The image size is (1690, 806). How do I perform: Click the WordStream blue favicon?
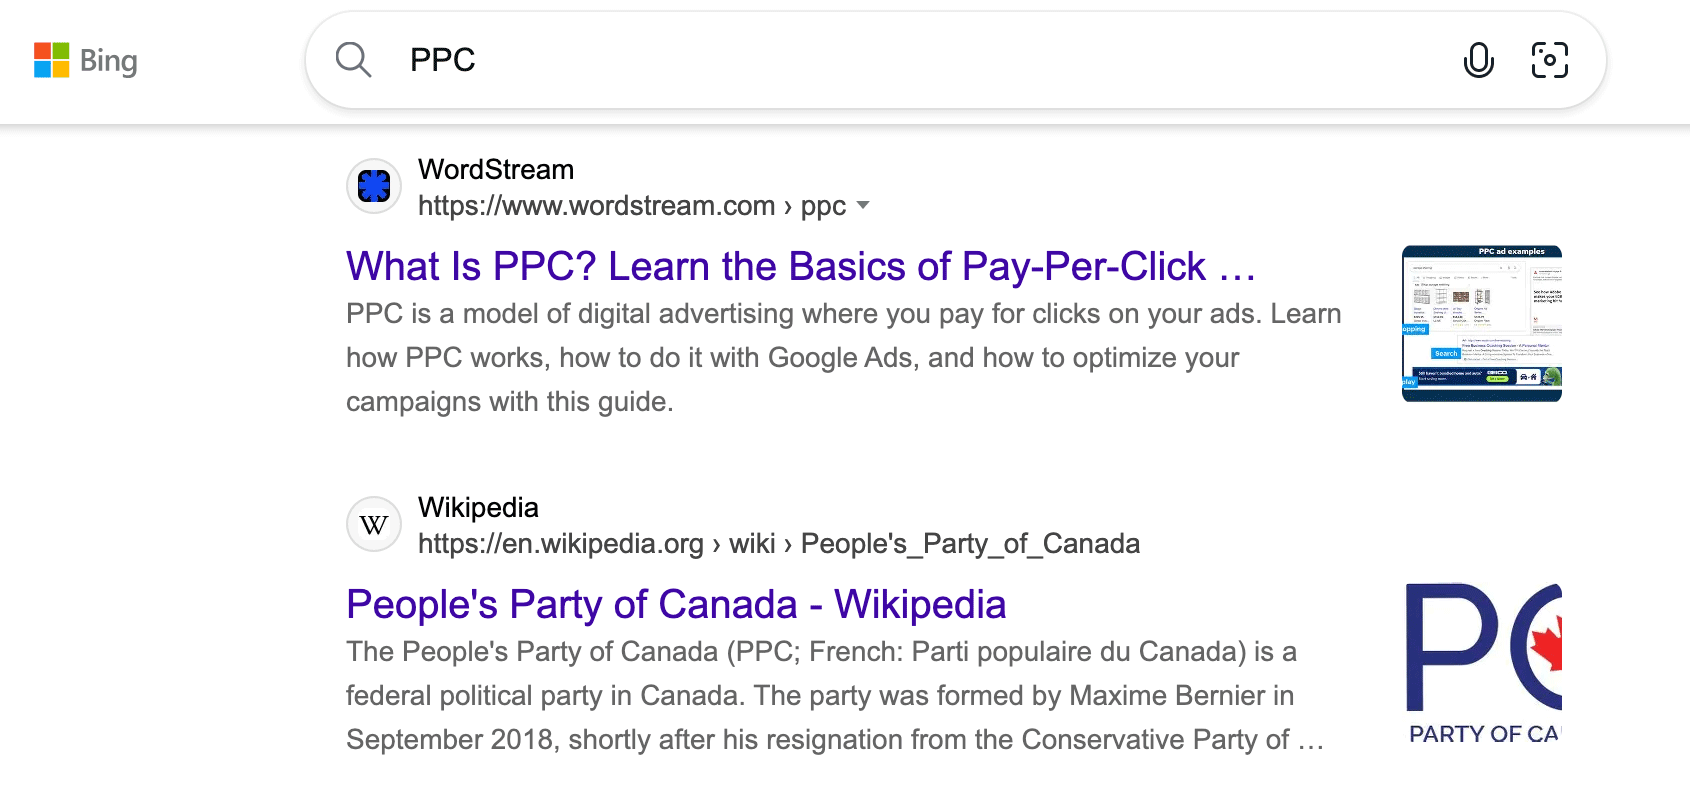click(374, 186)
